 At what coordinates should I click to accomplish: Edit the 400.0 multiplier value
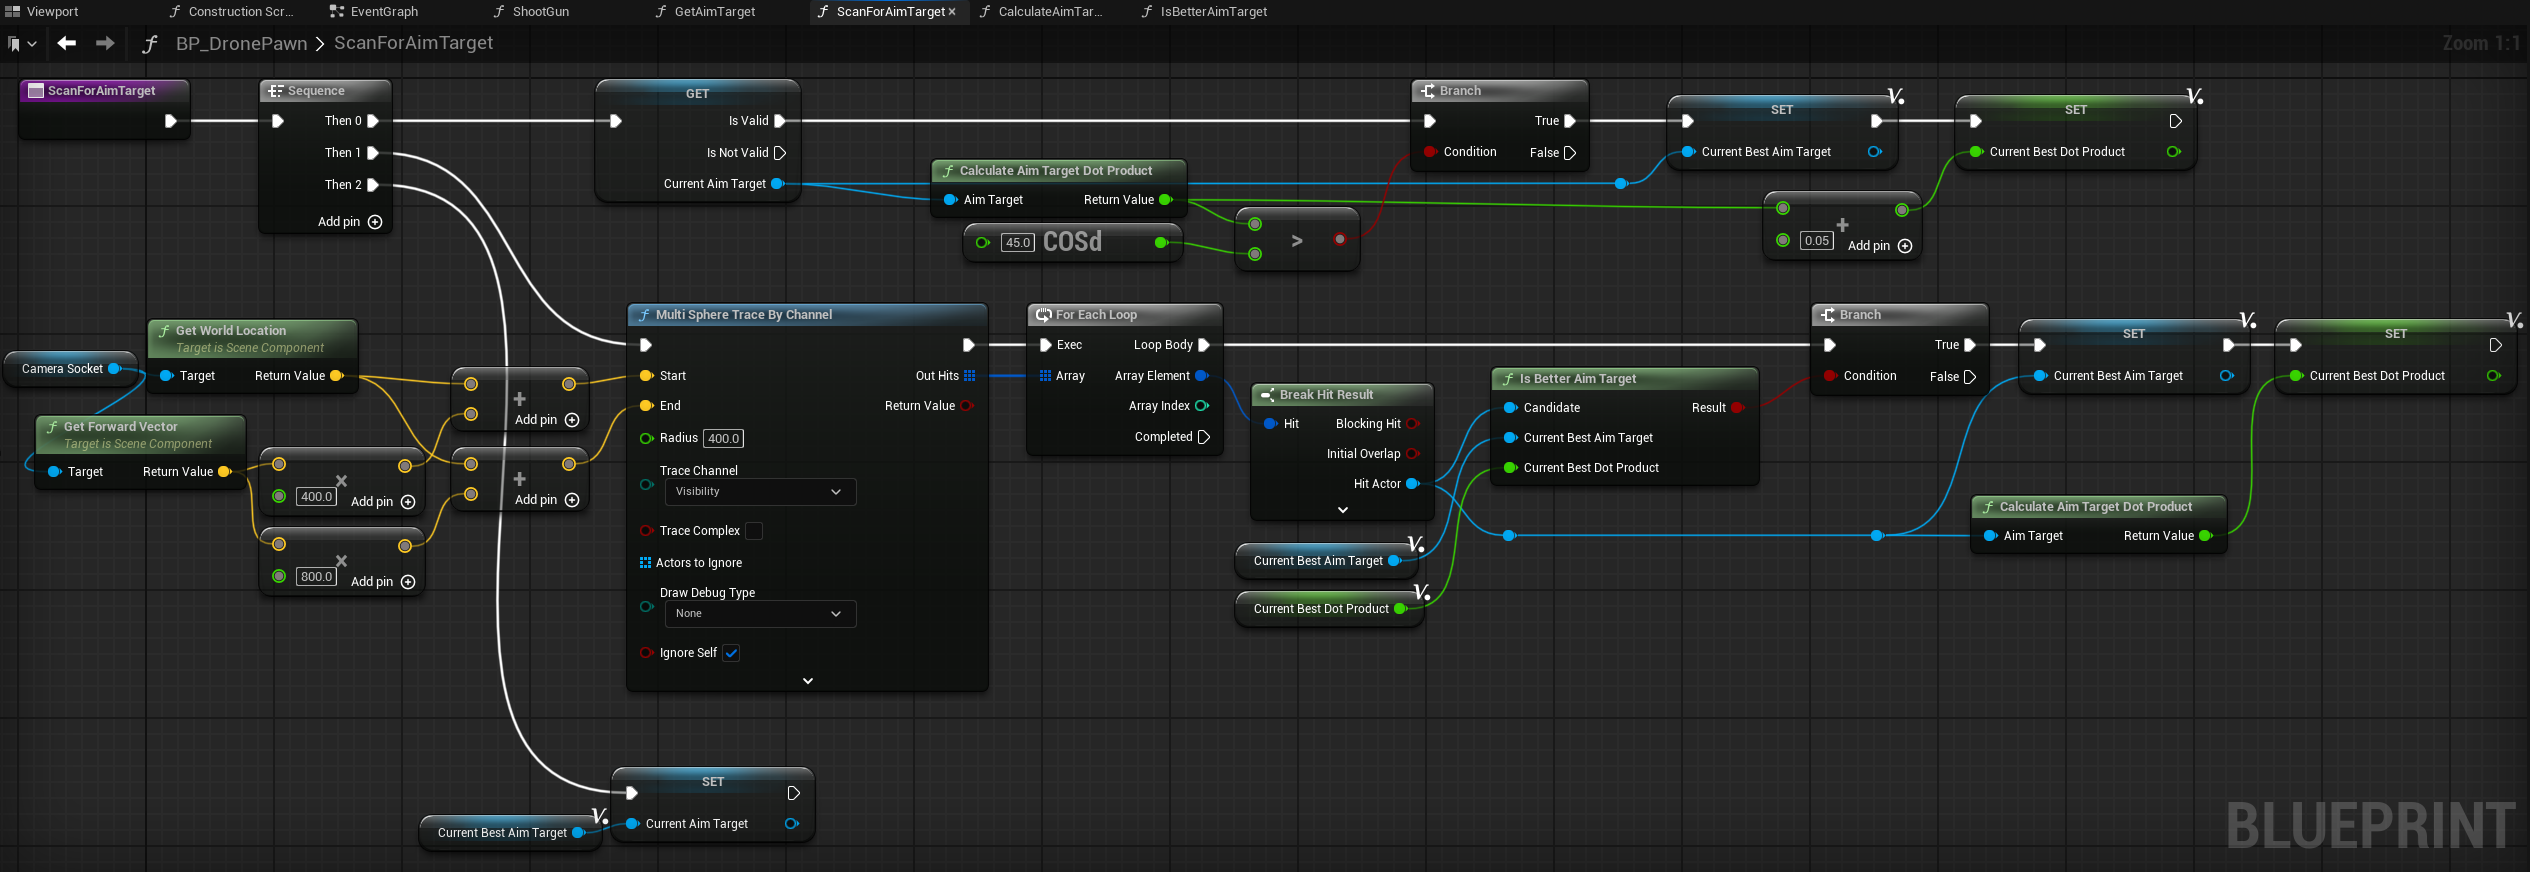tap(316, 496)
